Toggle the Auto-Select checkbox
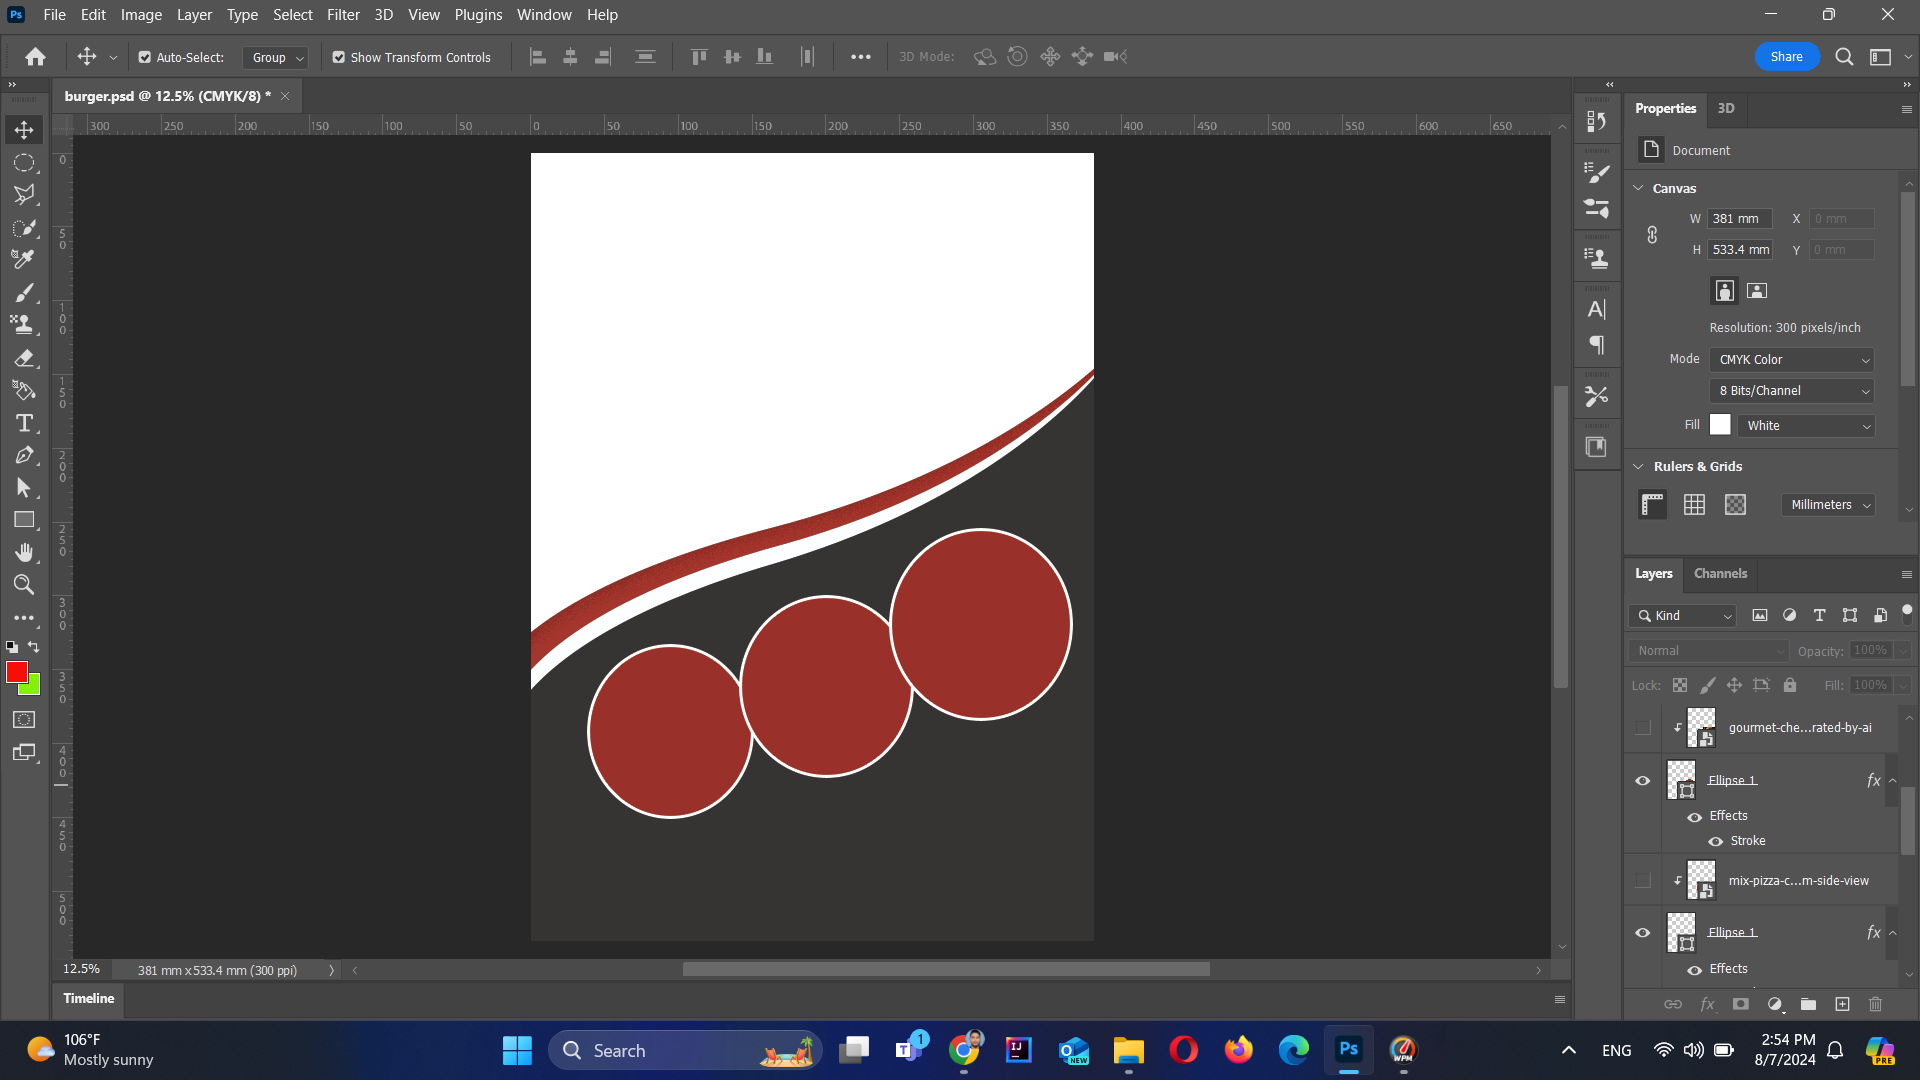This screenshot has width=1920, height=1080. click(145, 58)
